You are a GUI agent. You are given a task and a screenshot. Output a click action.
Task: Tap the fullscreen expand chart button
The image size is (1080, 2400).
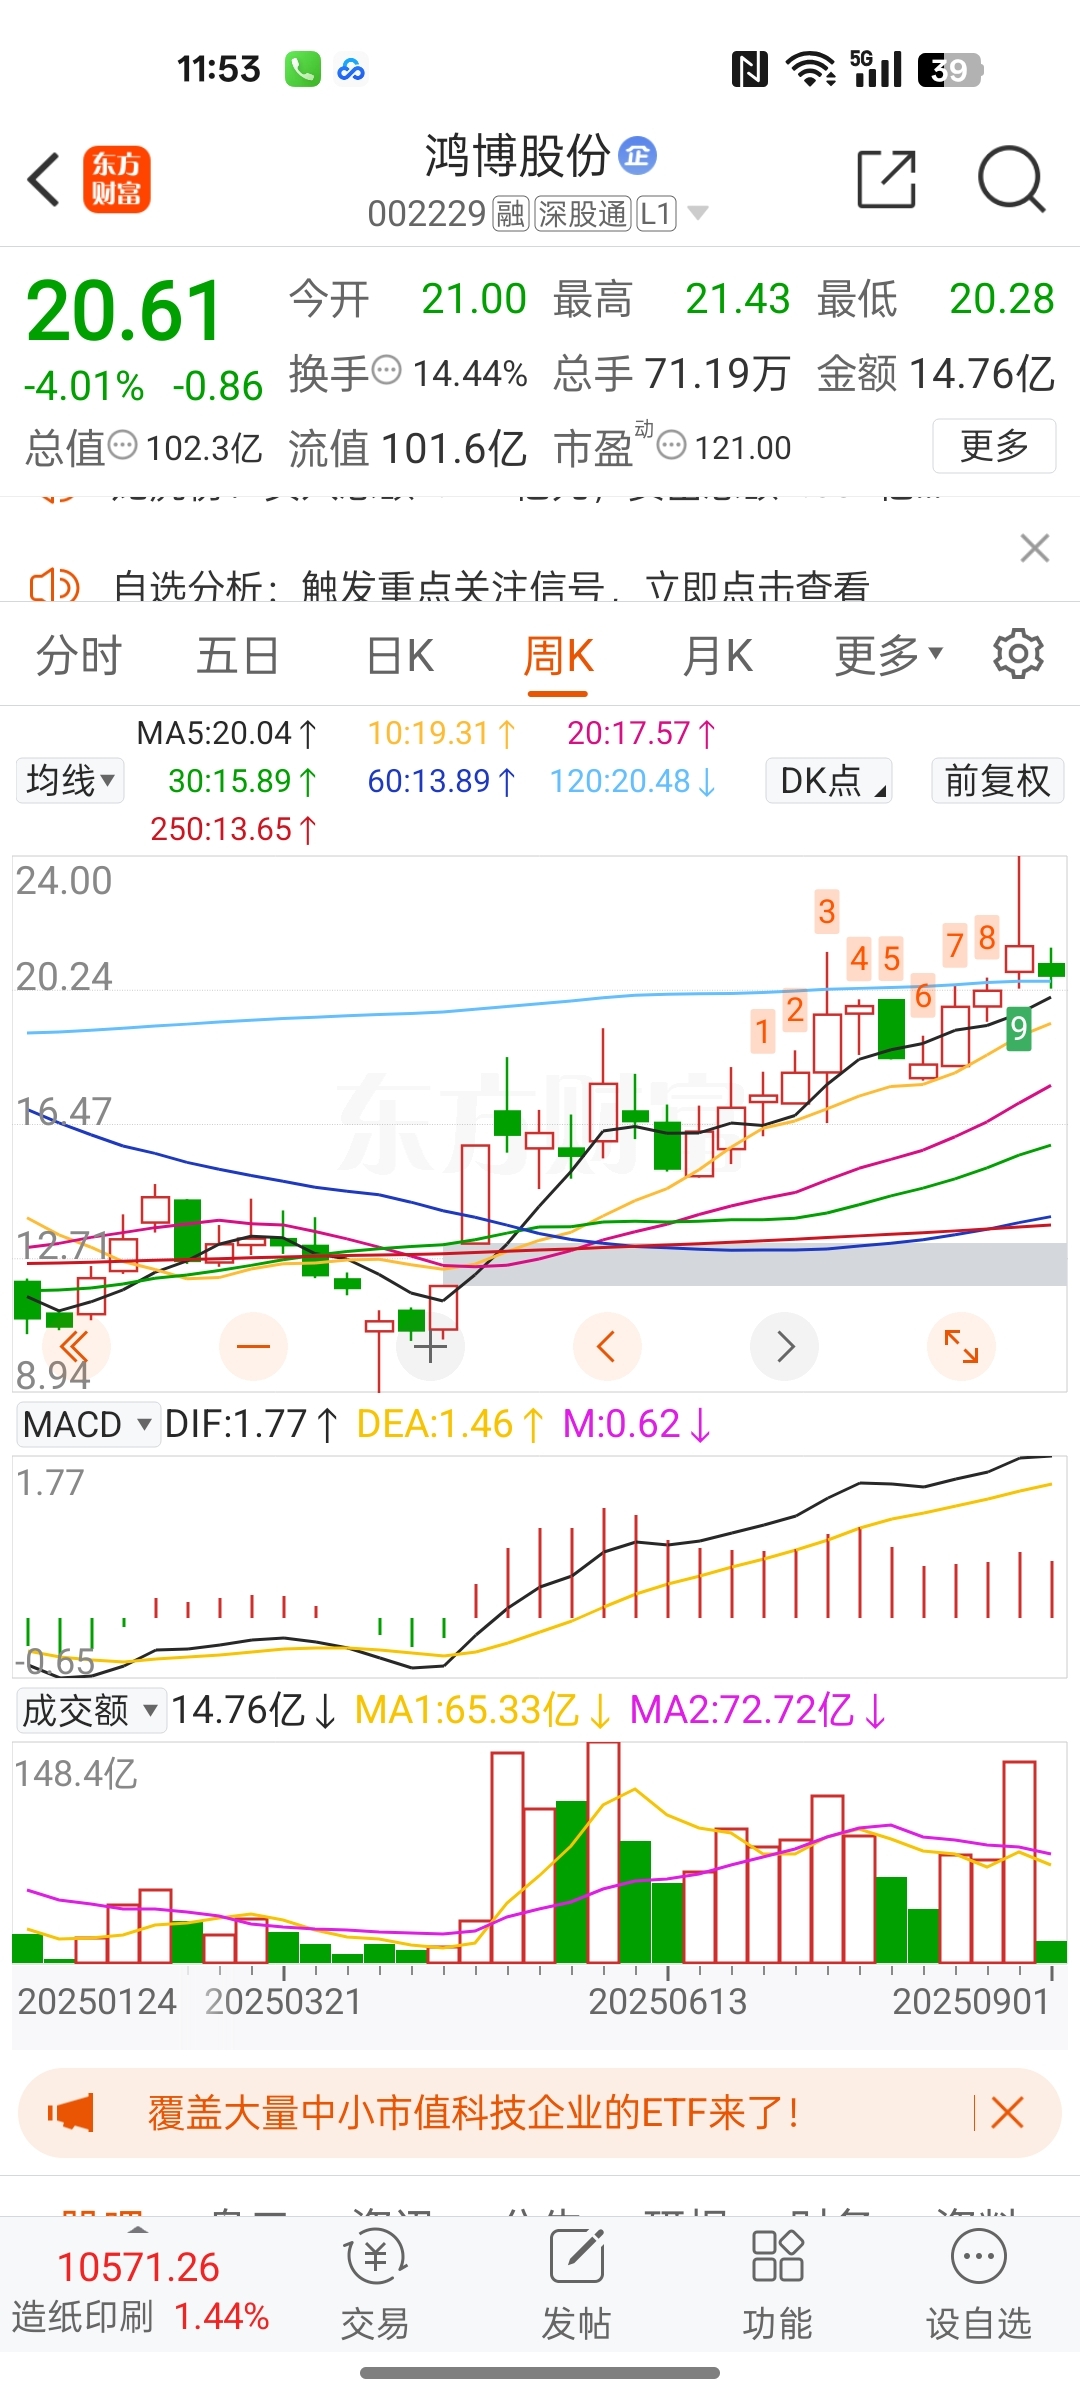961,1346
